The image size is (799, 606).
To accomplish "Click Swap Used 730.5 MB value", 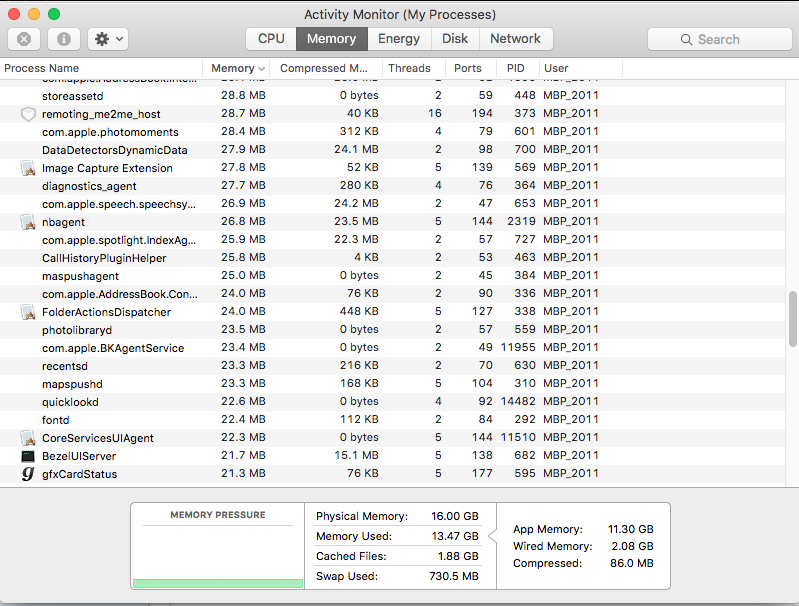I will [x=454, y=576].
